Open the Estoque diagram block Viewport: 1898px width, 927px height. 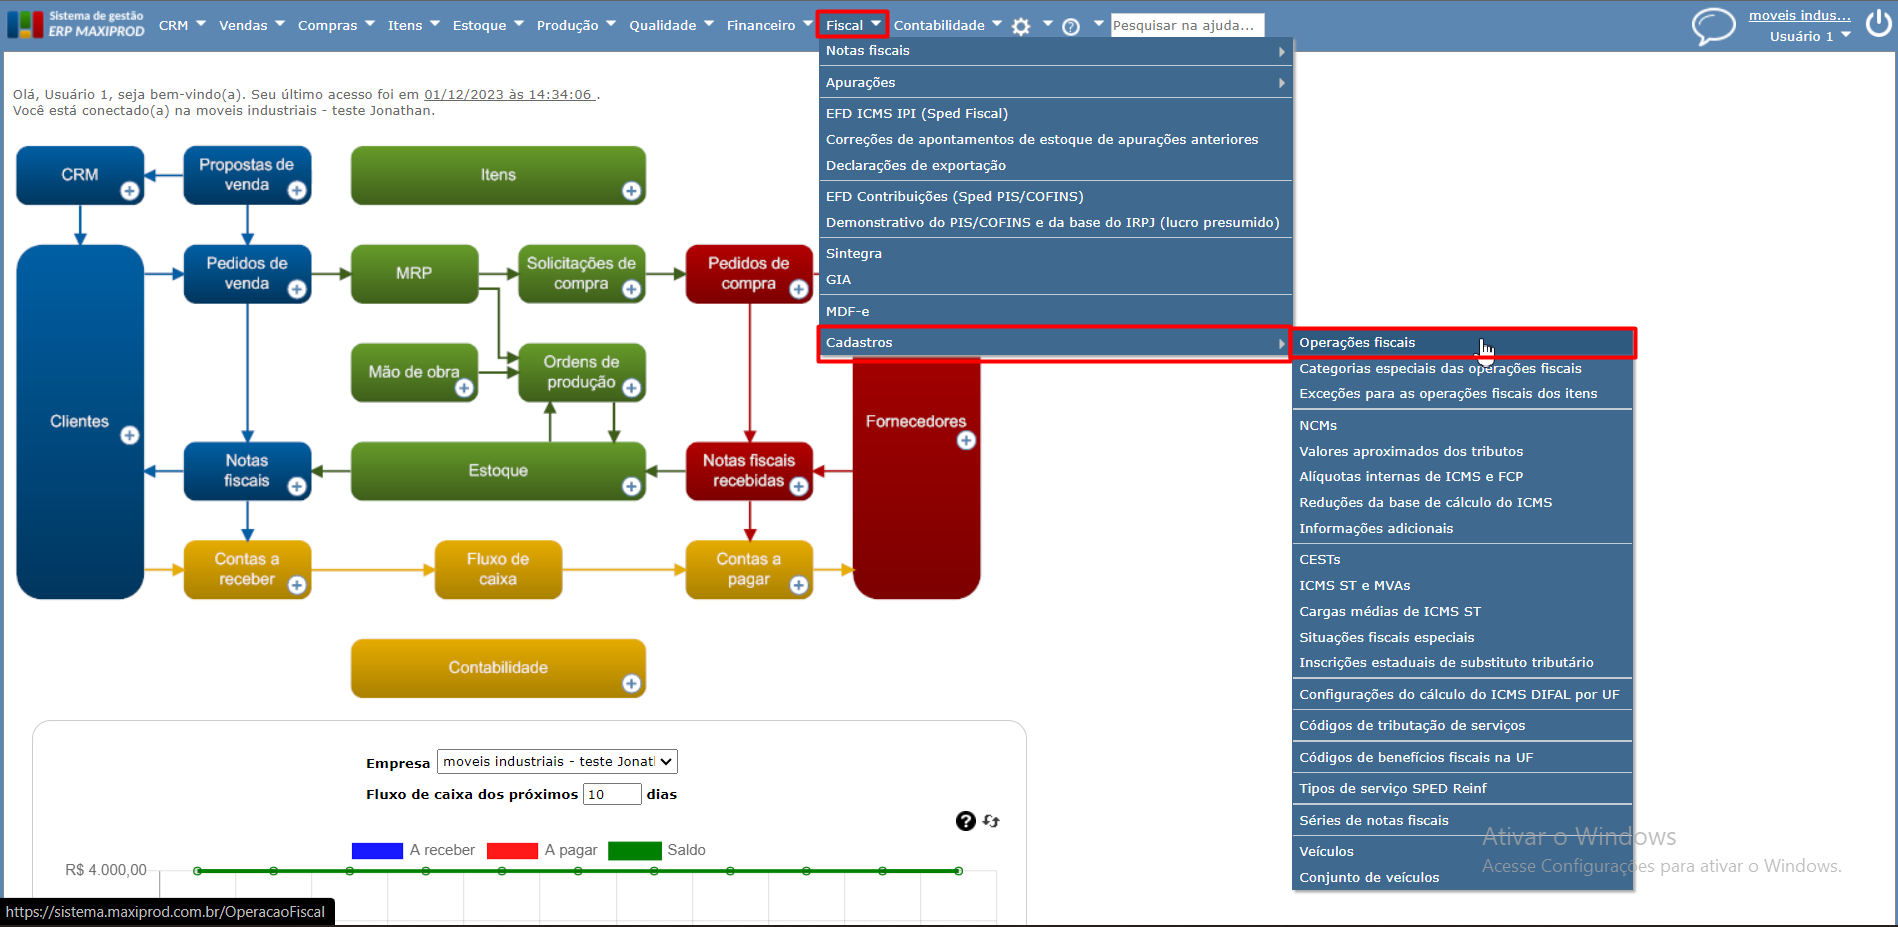coord(498,471)
